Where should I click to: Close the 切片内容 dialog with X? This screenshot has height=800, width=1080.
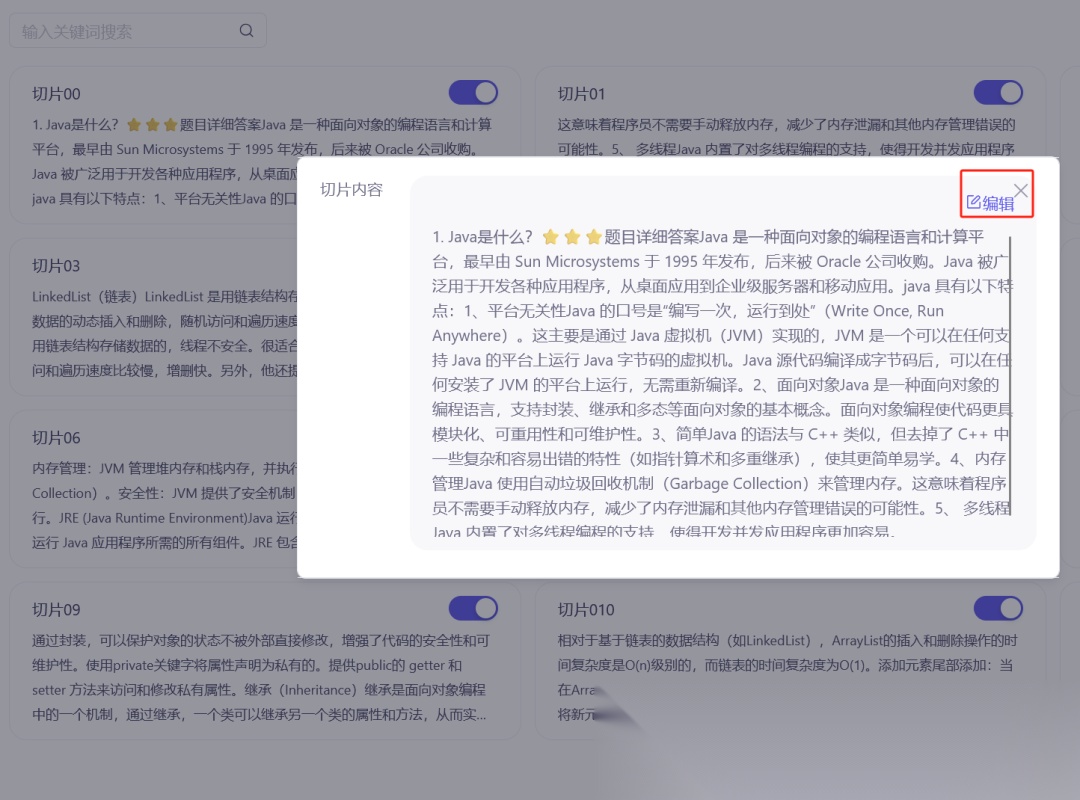click(x=1021, y=191)
